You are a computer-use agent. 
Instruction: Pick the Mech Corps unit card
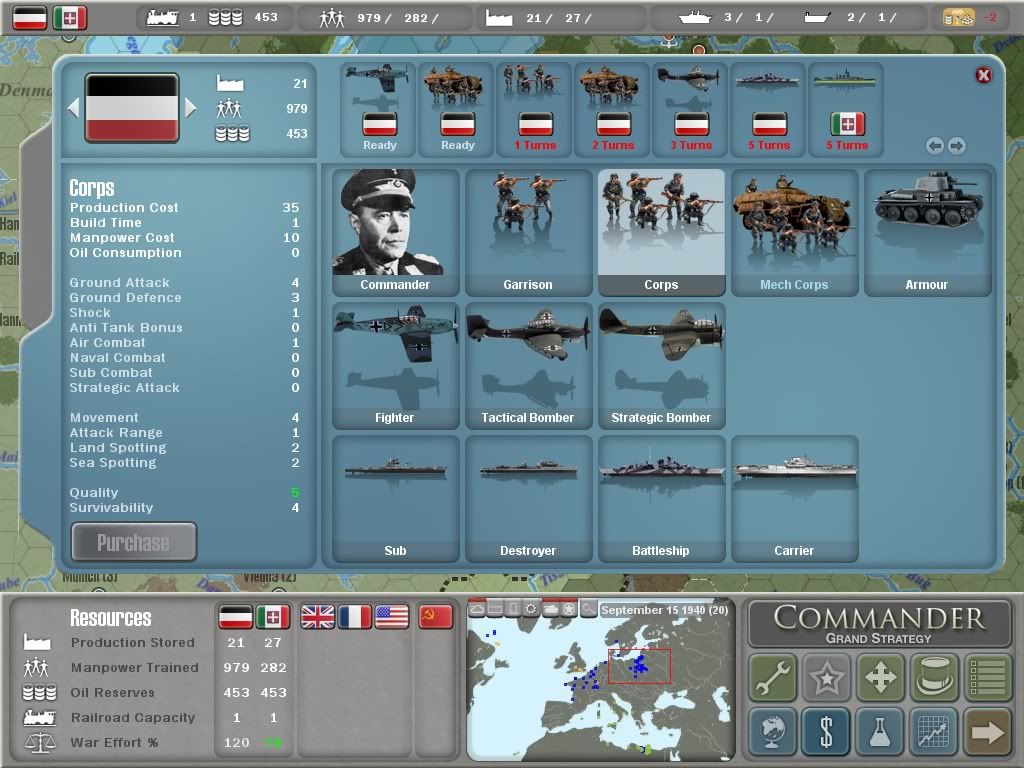[794, 232]
